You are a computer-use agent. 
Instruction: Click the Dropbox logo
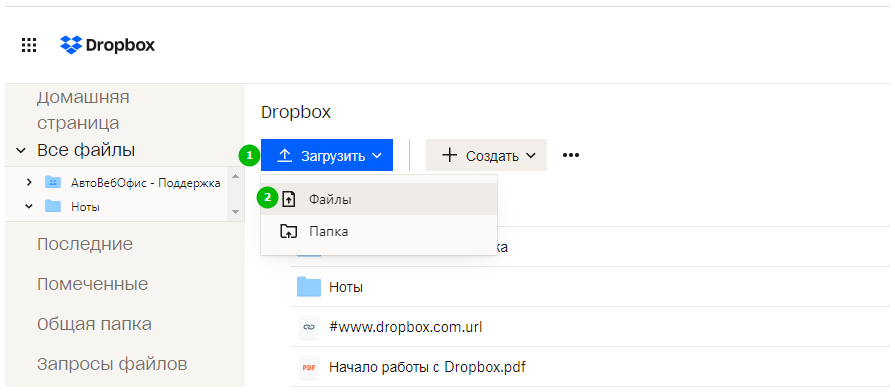[108, 45]
